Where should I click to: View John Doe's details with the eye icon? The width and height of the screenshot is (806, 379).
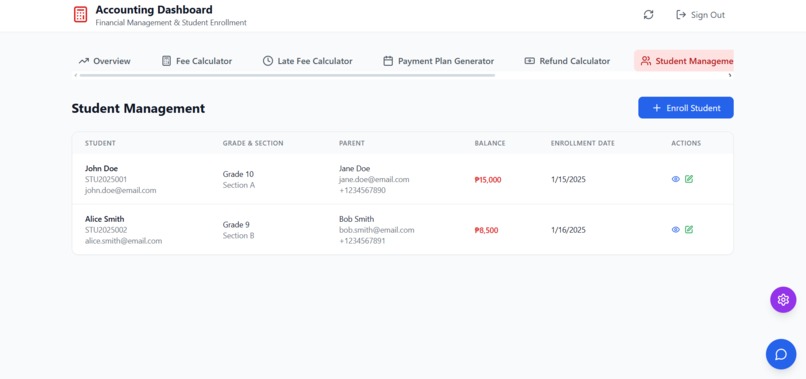coord(675,179)
